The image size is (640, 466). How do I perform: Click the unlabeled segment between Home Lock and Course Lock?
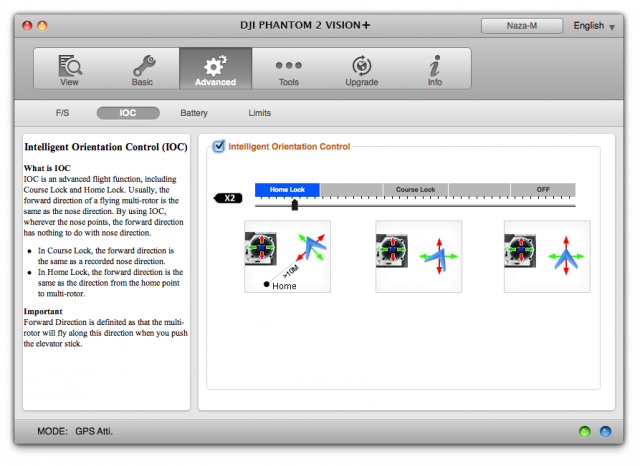[x=351, y=190]
